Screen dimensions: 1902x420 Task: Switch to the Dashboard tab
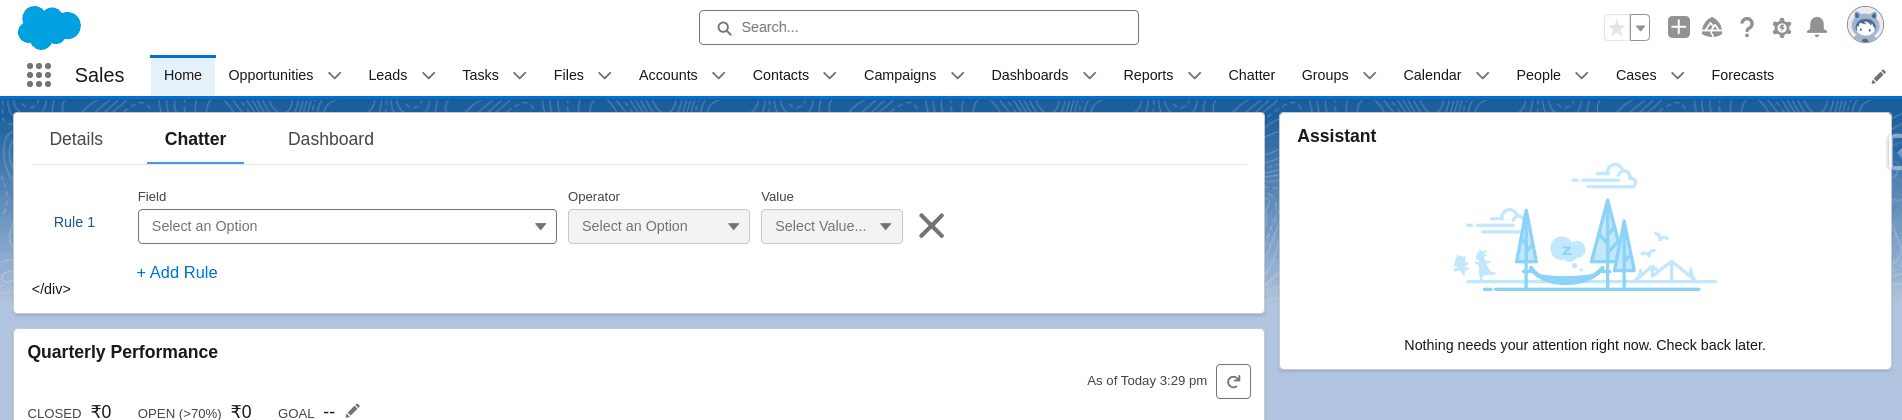[331, 139]
